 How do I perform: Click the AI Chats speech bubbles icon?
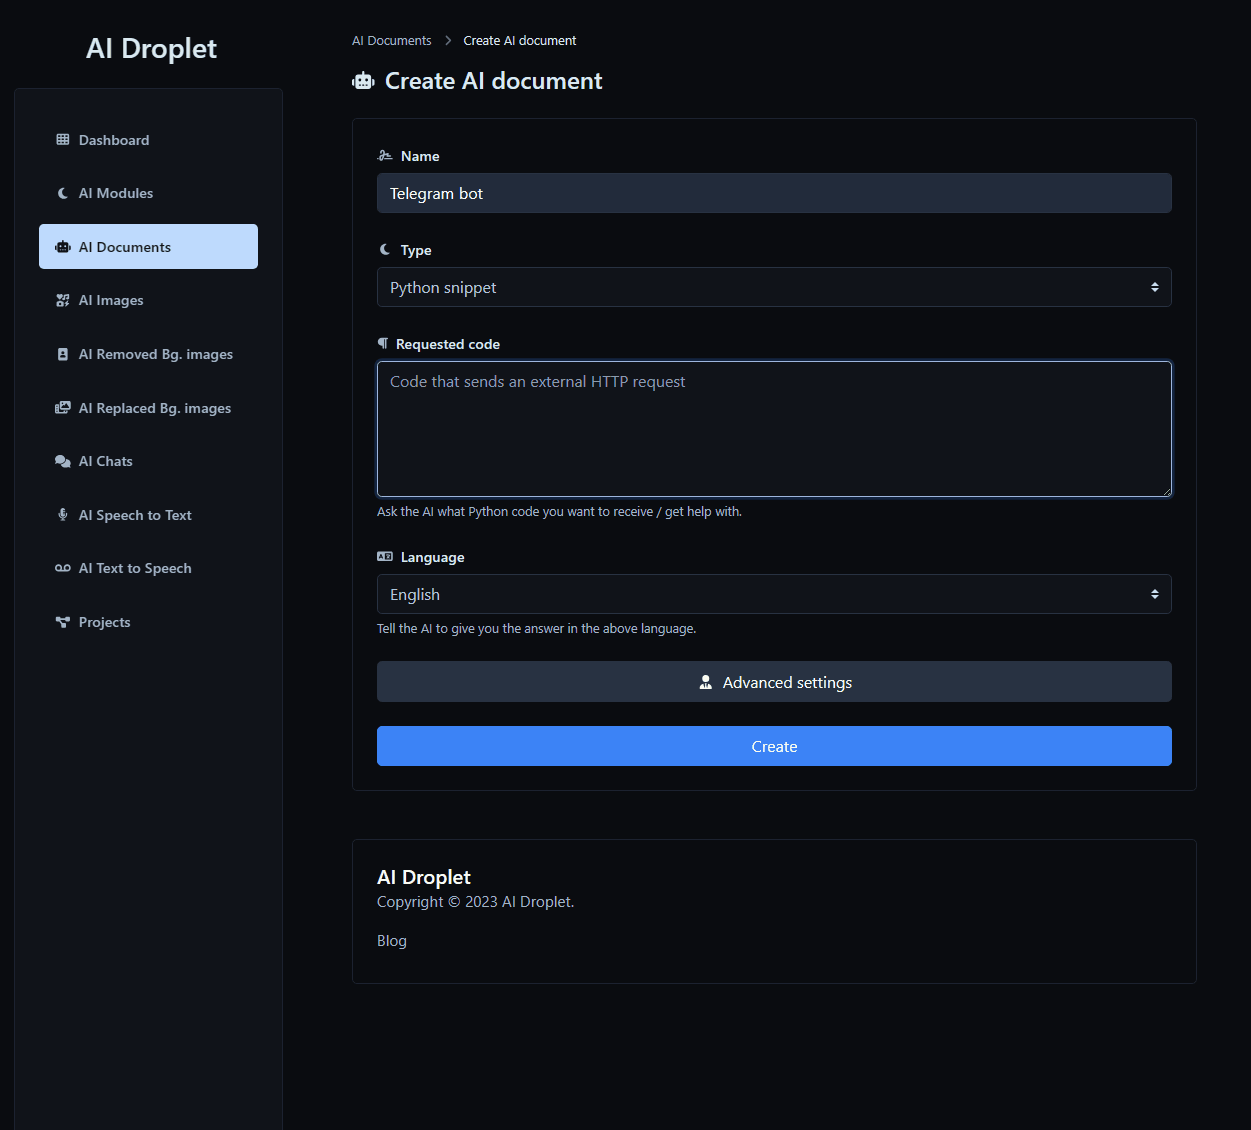coord(63,461)
